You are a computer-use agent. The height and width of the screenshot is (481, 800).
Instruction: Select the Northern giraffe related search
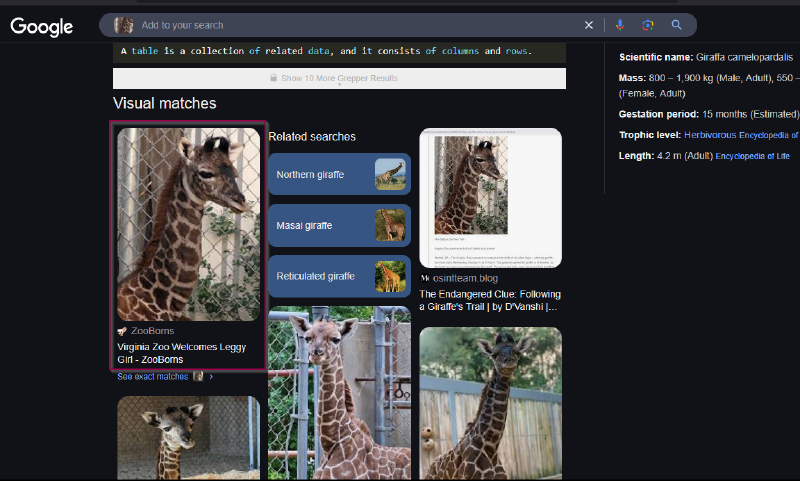(339, 174)
